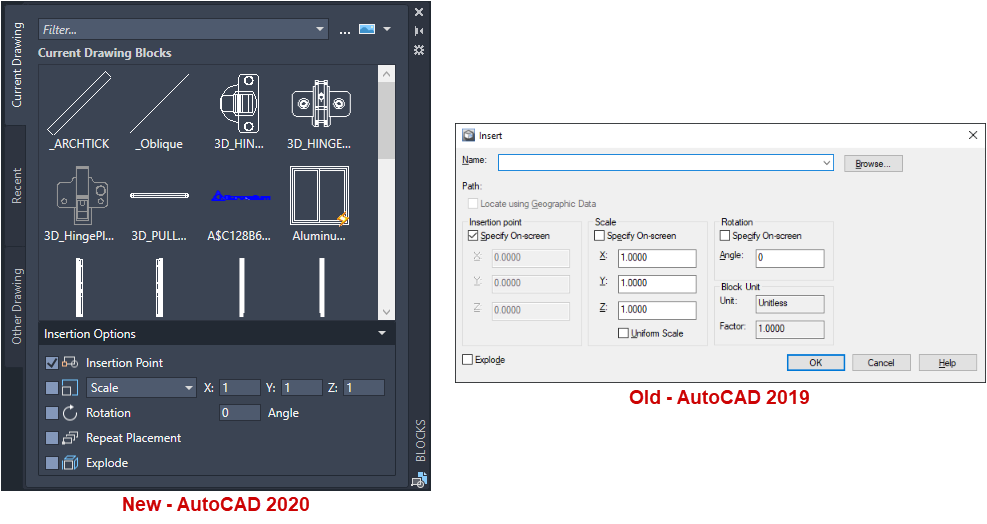Open the Name dropdown in Insert dialog

[826, 163]
